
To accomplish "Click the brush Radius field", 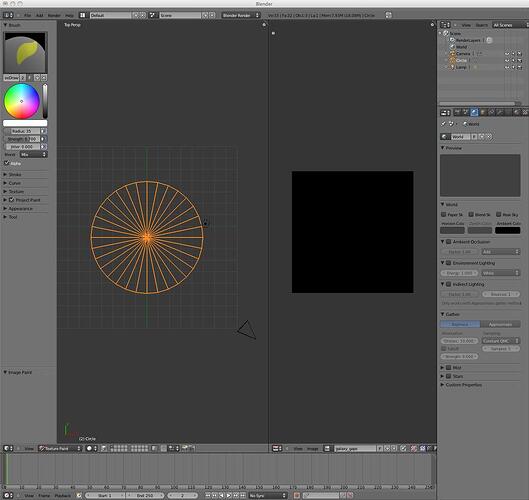I will click(22, 131).
